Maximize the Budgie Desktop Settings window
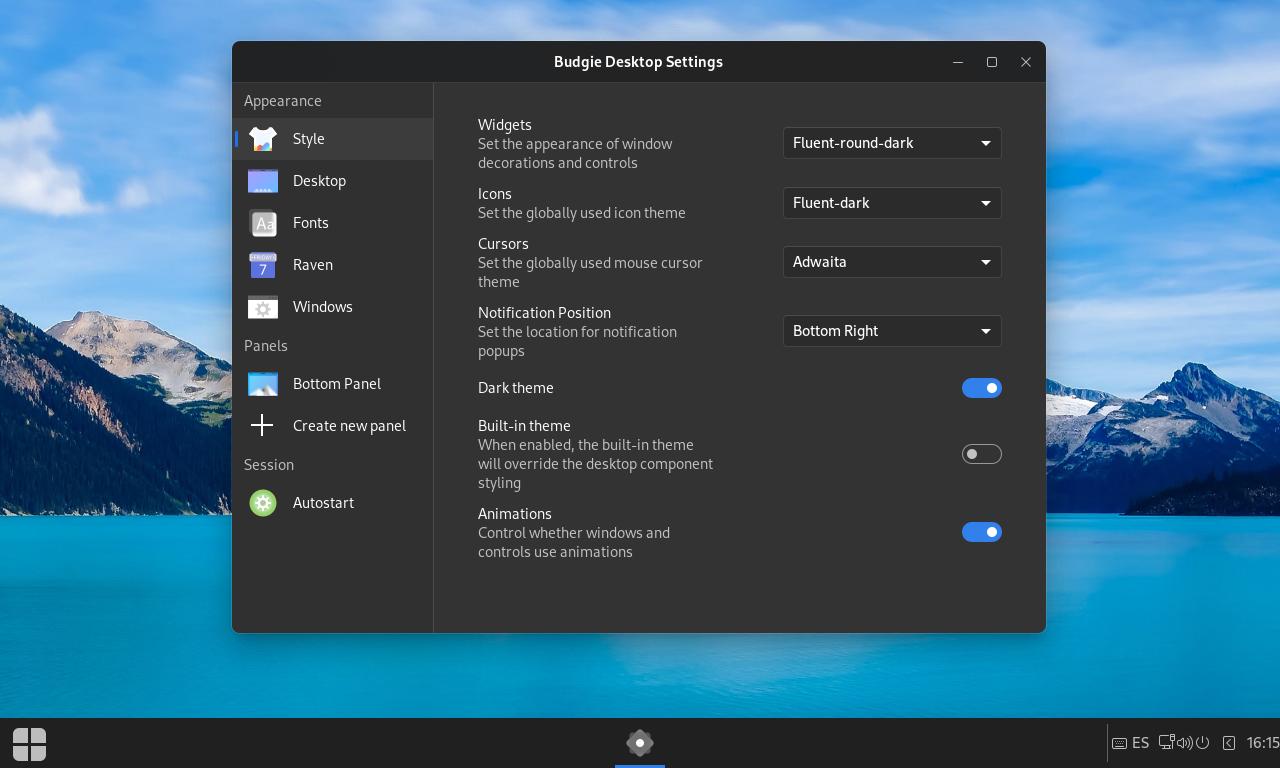This screenshot has width=1280, height=768. (992, 62)
